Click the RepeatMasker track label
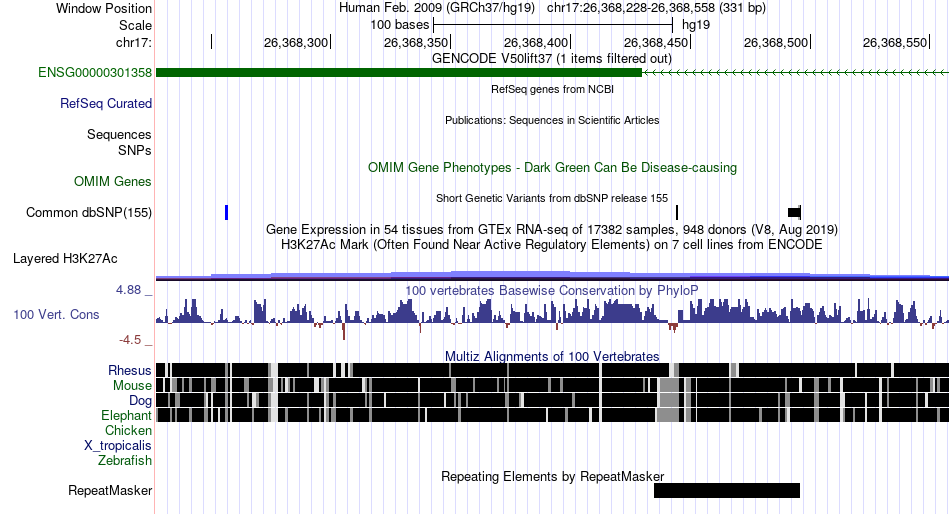The width and height of the screenshot is (950, 514). click(110, 490)
